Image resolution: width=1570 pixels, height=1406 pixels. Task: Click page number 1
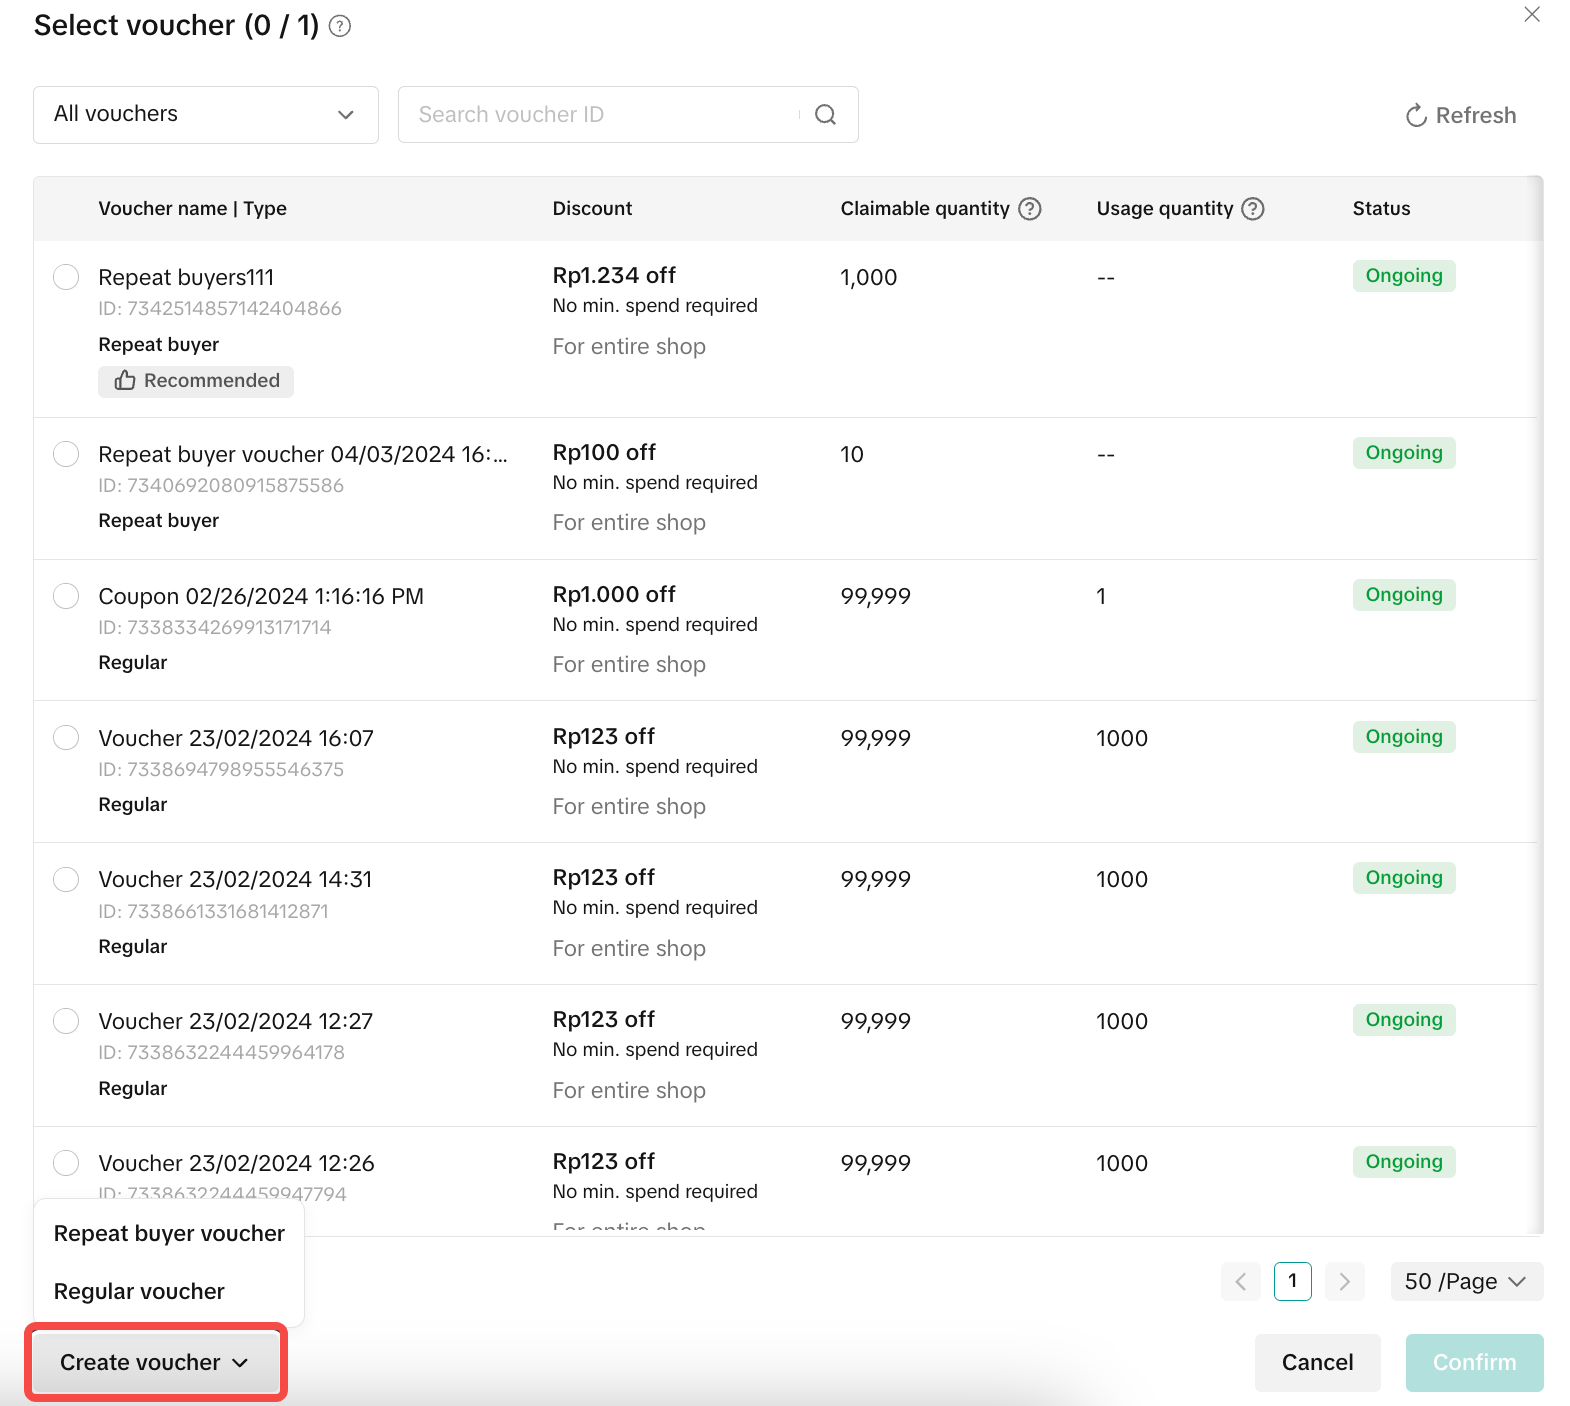1292,1282
